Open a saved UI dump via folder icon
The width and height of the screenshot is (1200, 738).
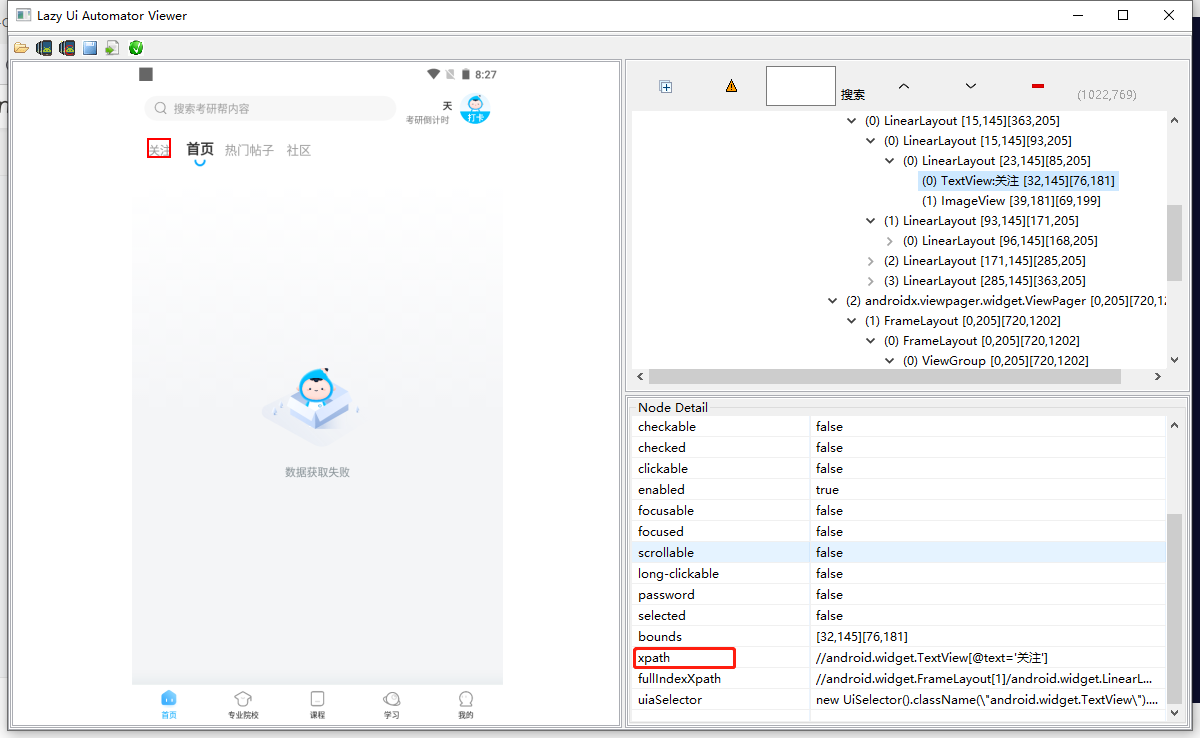click(20, 47)
